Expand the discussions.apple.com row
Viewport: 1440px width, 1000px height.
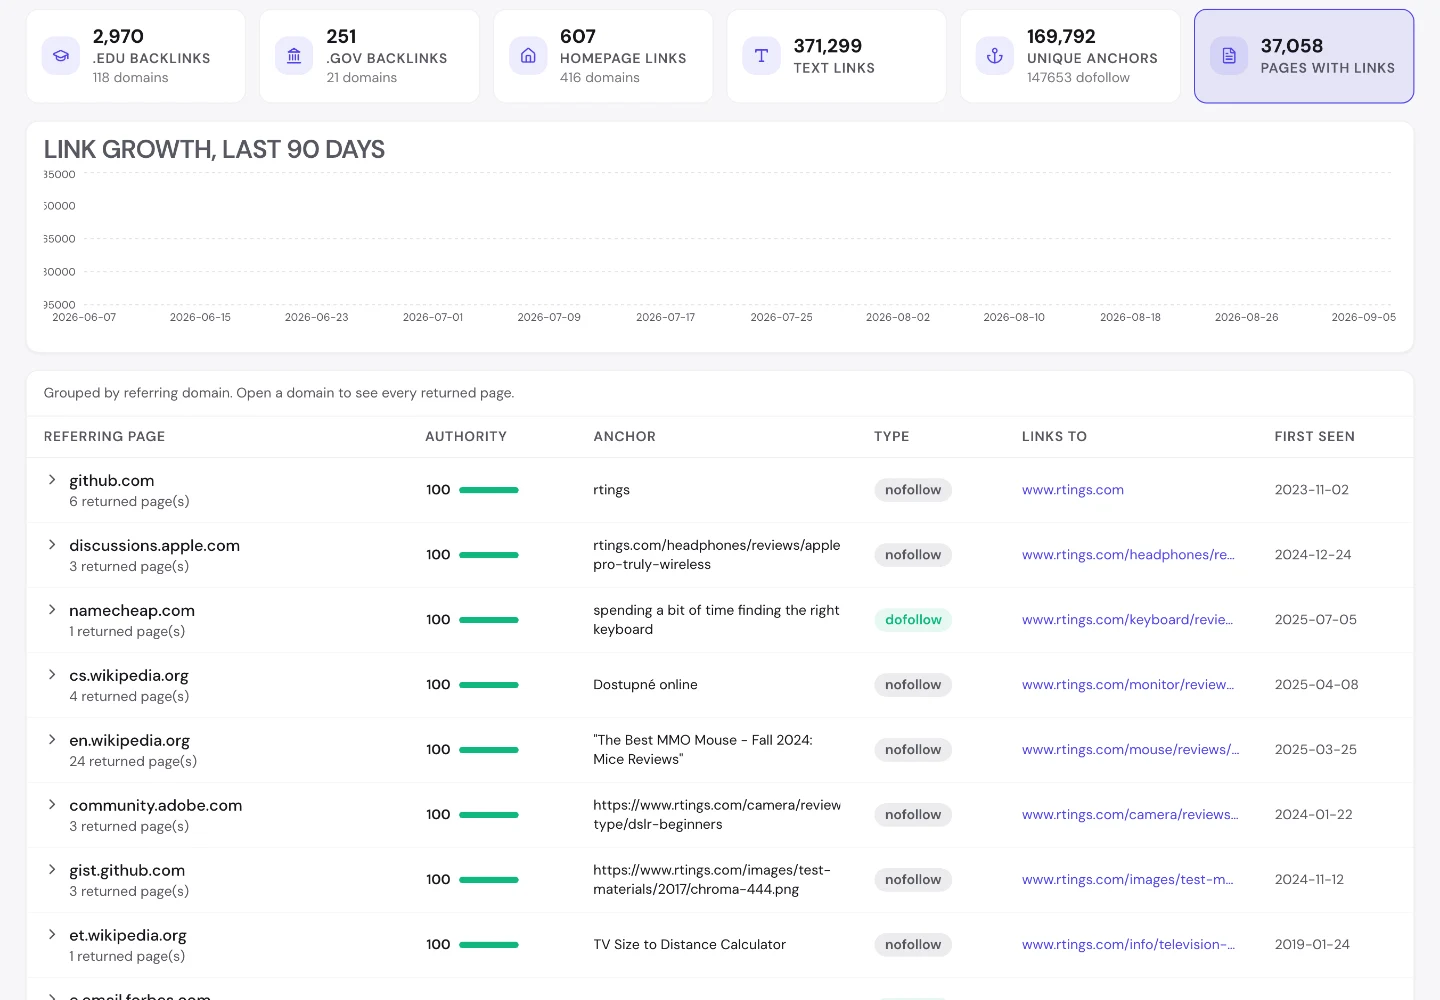click(52, 545)
